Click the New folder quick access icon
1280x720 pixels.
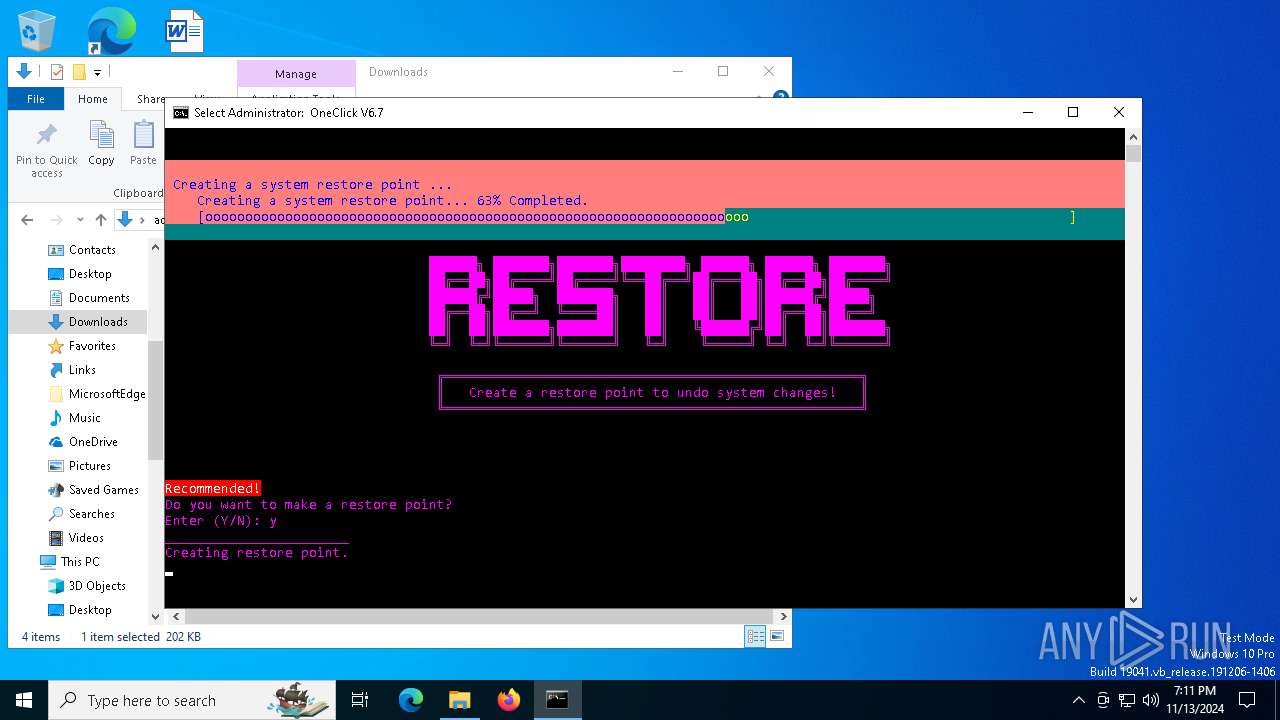(79, 72)
